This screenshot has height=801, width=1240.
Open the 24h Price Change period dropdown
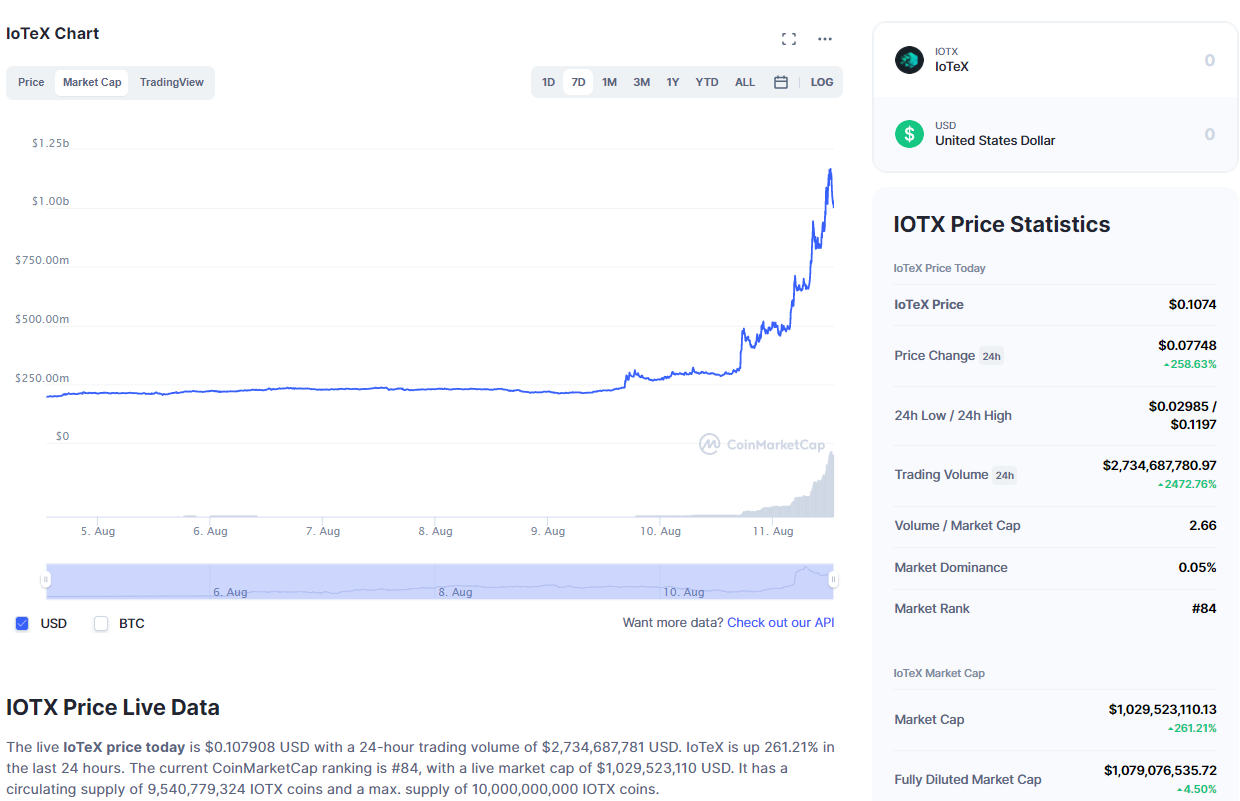tap(991, 356)
